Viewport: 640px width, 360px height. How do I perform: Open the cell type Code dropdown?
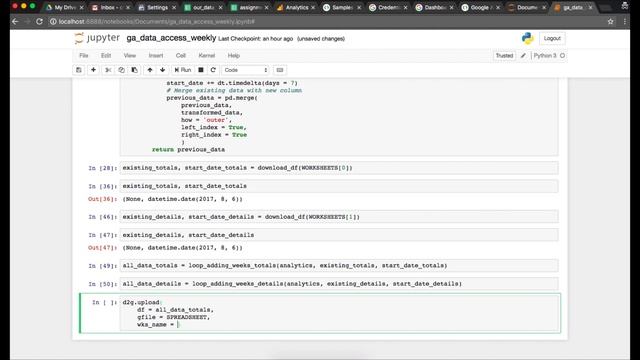coord(246,70)
